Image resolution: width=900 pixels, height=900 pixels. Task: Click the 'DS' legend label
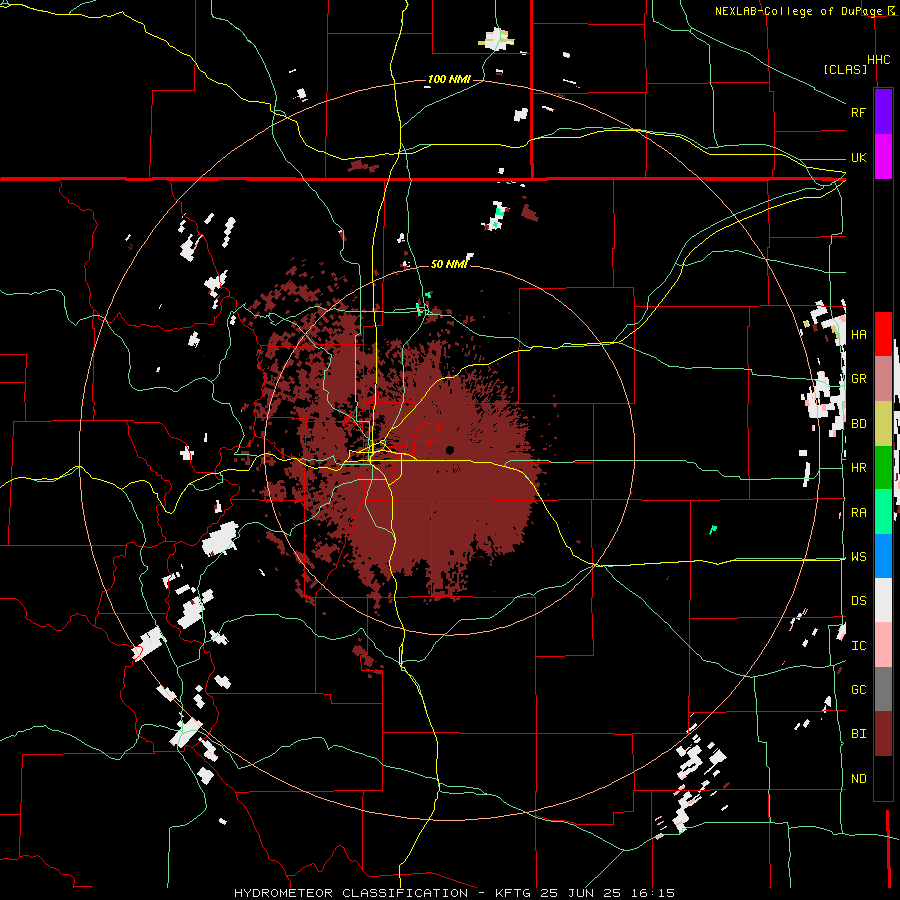pos(858,601)
